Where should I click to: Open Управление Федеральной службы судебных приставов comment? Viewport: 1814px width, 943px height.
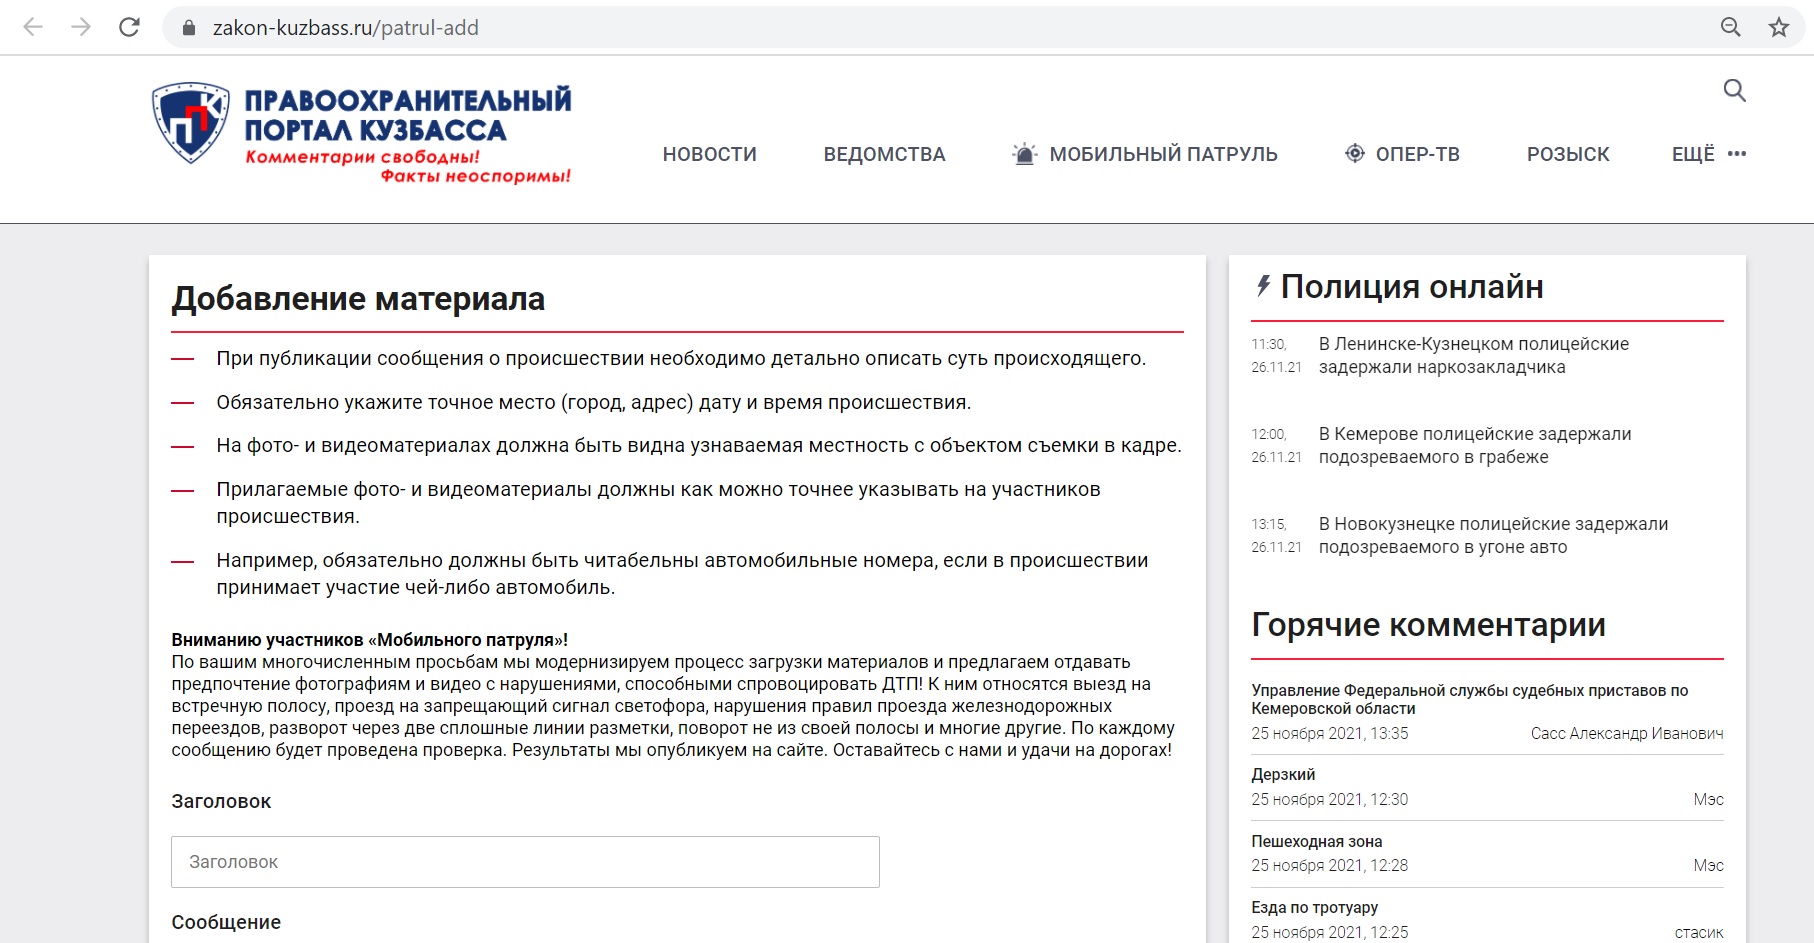tap(1469, 699)
